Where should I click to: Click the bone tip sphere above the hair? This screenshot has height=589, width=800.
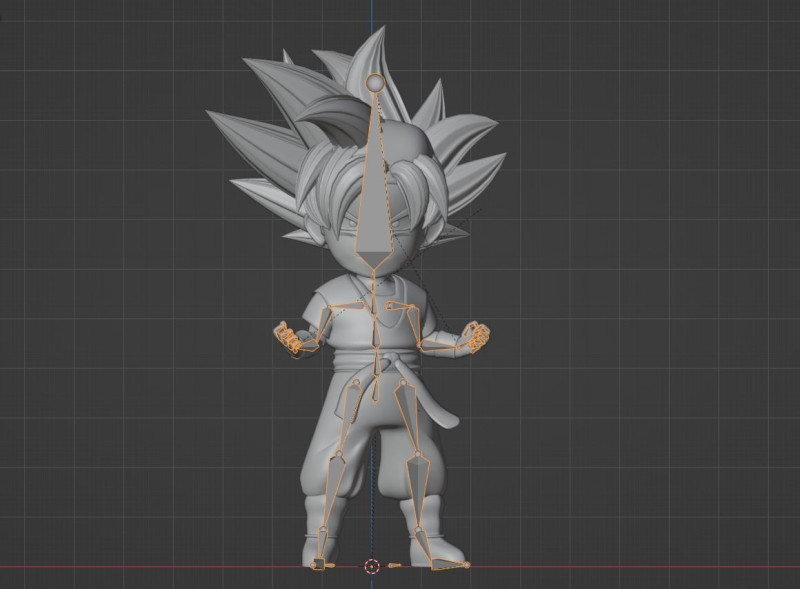[375, 82]
